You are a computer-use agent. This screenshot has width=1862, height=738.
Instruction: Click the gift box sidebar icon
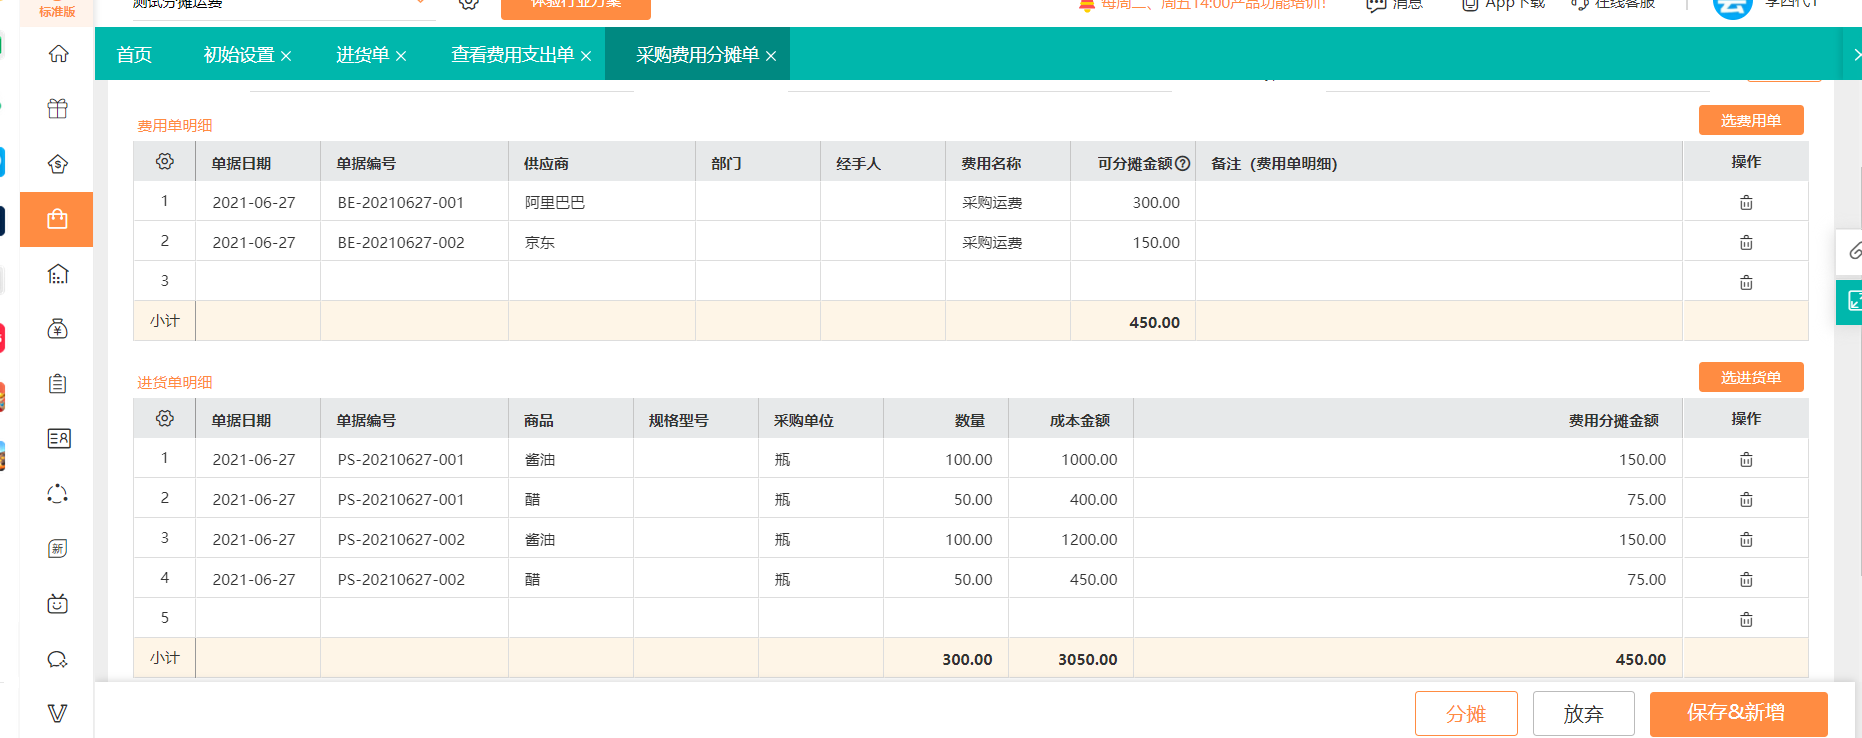(x=58, y=109)
